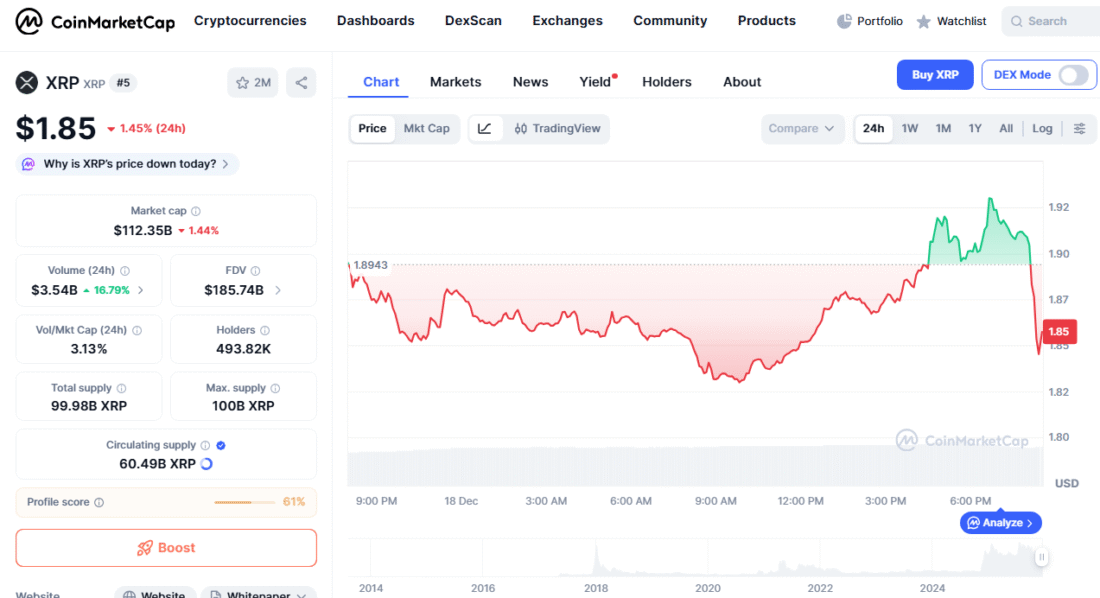The height and width of the screenshot is (598, 1100).
Task: Click the pause handle on range navigator
Action: pyautogui.click(x=1042, y=557)
